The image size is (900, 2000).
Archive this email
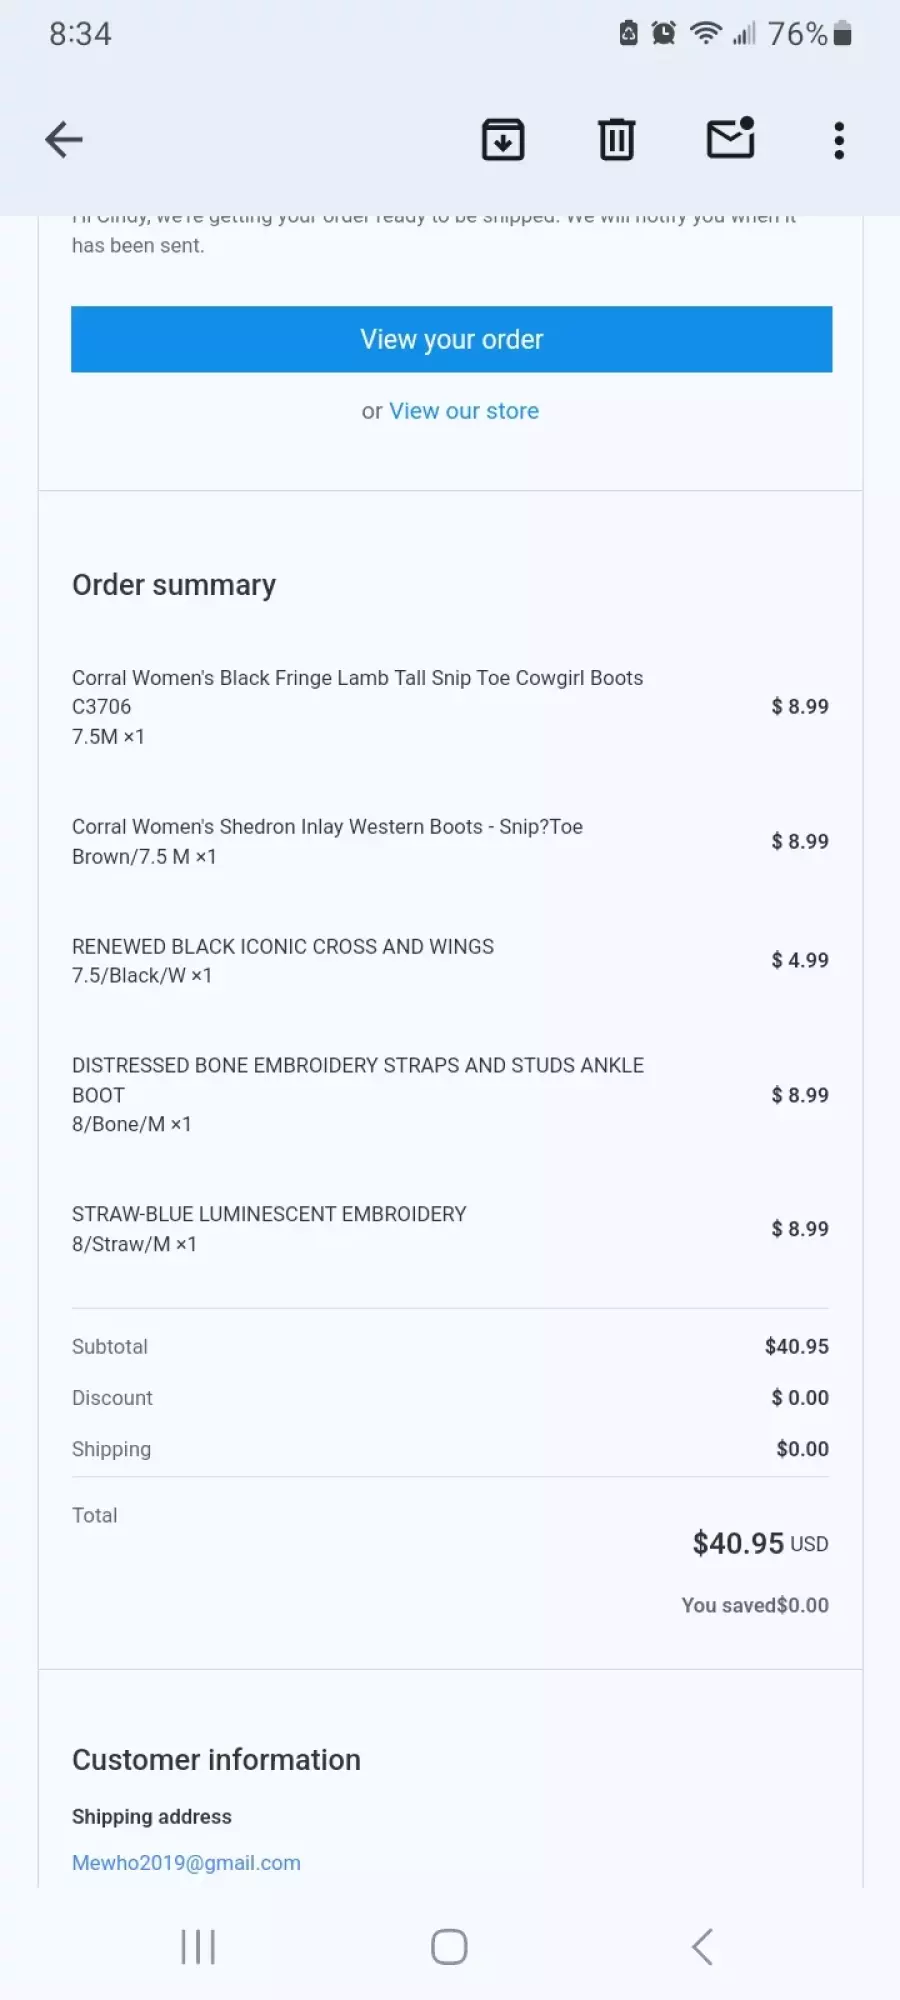click(x=503, y=140)
